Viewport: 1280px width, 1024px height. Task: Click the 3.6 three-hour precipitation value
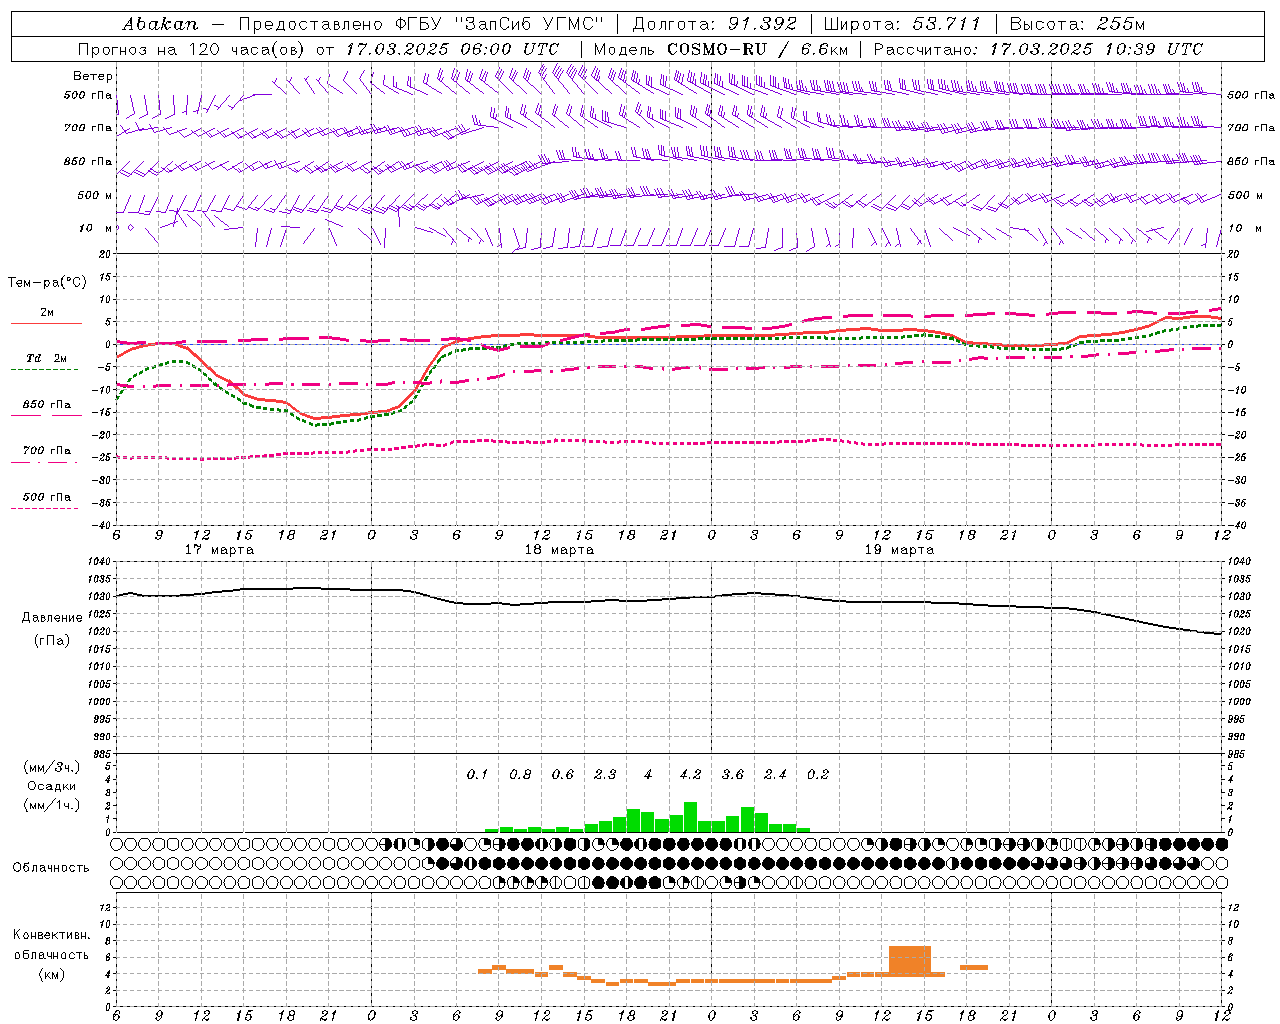[x=733, y=775]
